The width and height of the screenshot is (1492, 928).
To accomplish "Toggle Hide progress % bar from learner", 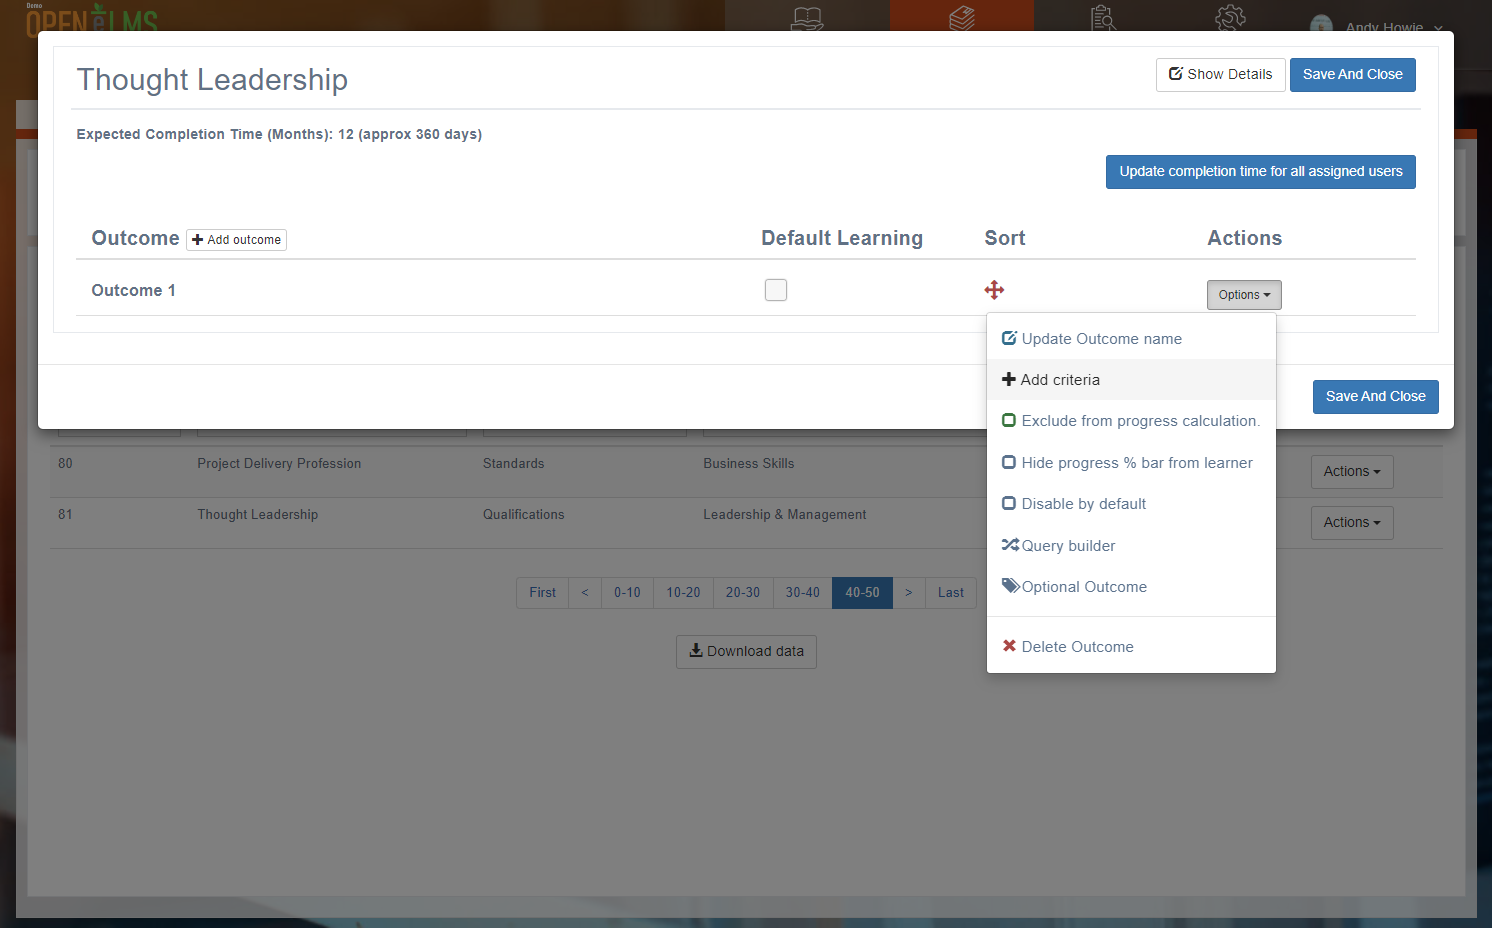I will 1131,463.
